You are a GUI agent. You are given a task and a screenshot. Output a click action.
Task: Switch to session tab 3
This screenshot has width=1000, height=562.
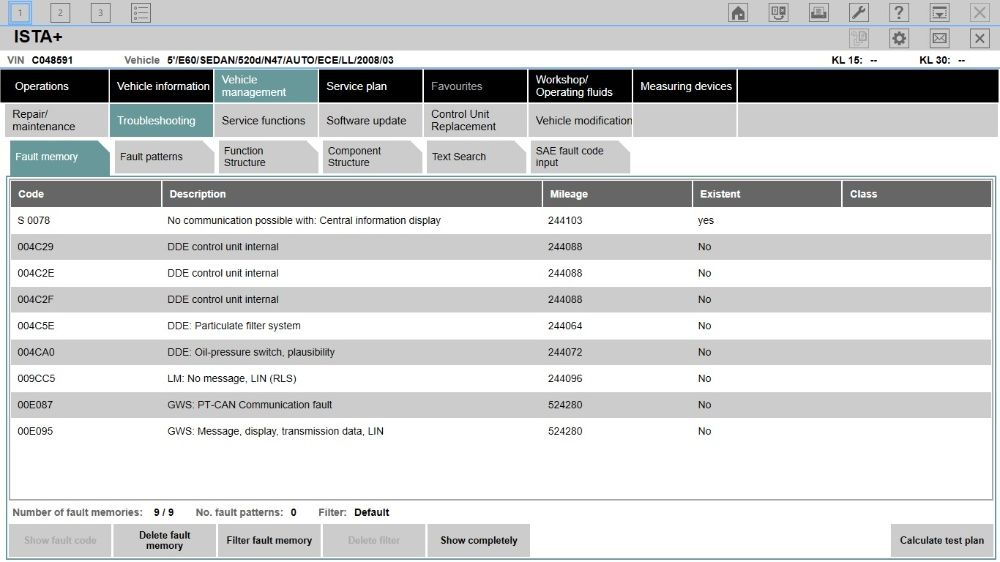pos(100,12)
